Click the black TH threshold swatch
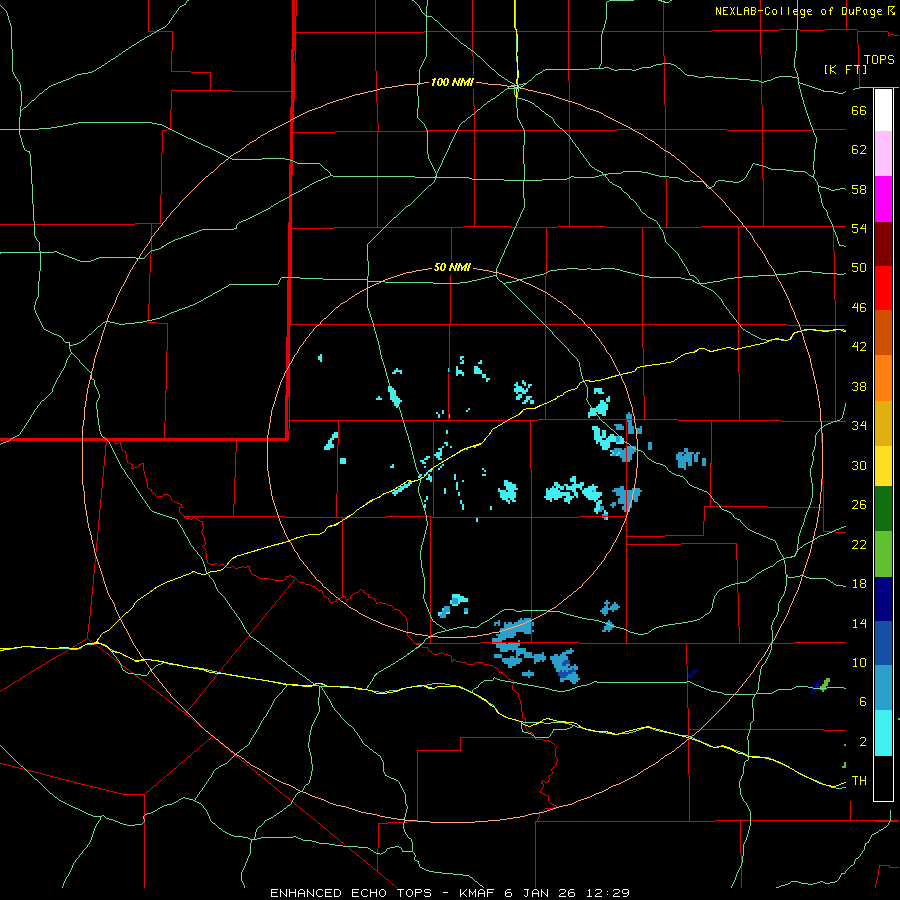Viewport: 900px width, 900px height. 883,778
